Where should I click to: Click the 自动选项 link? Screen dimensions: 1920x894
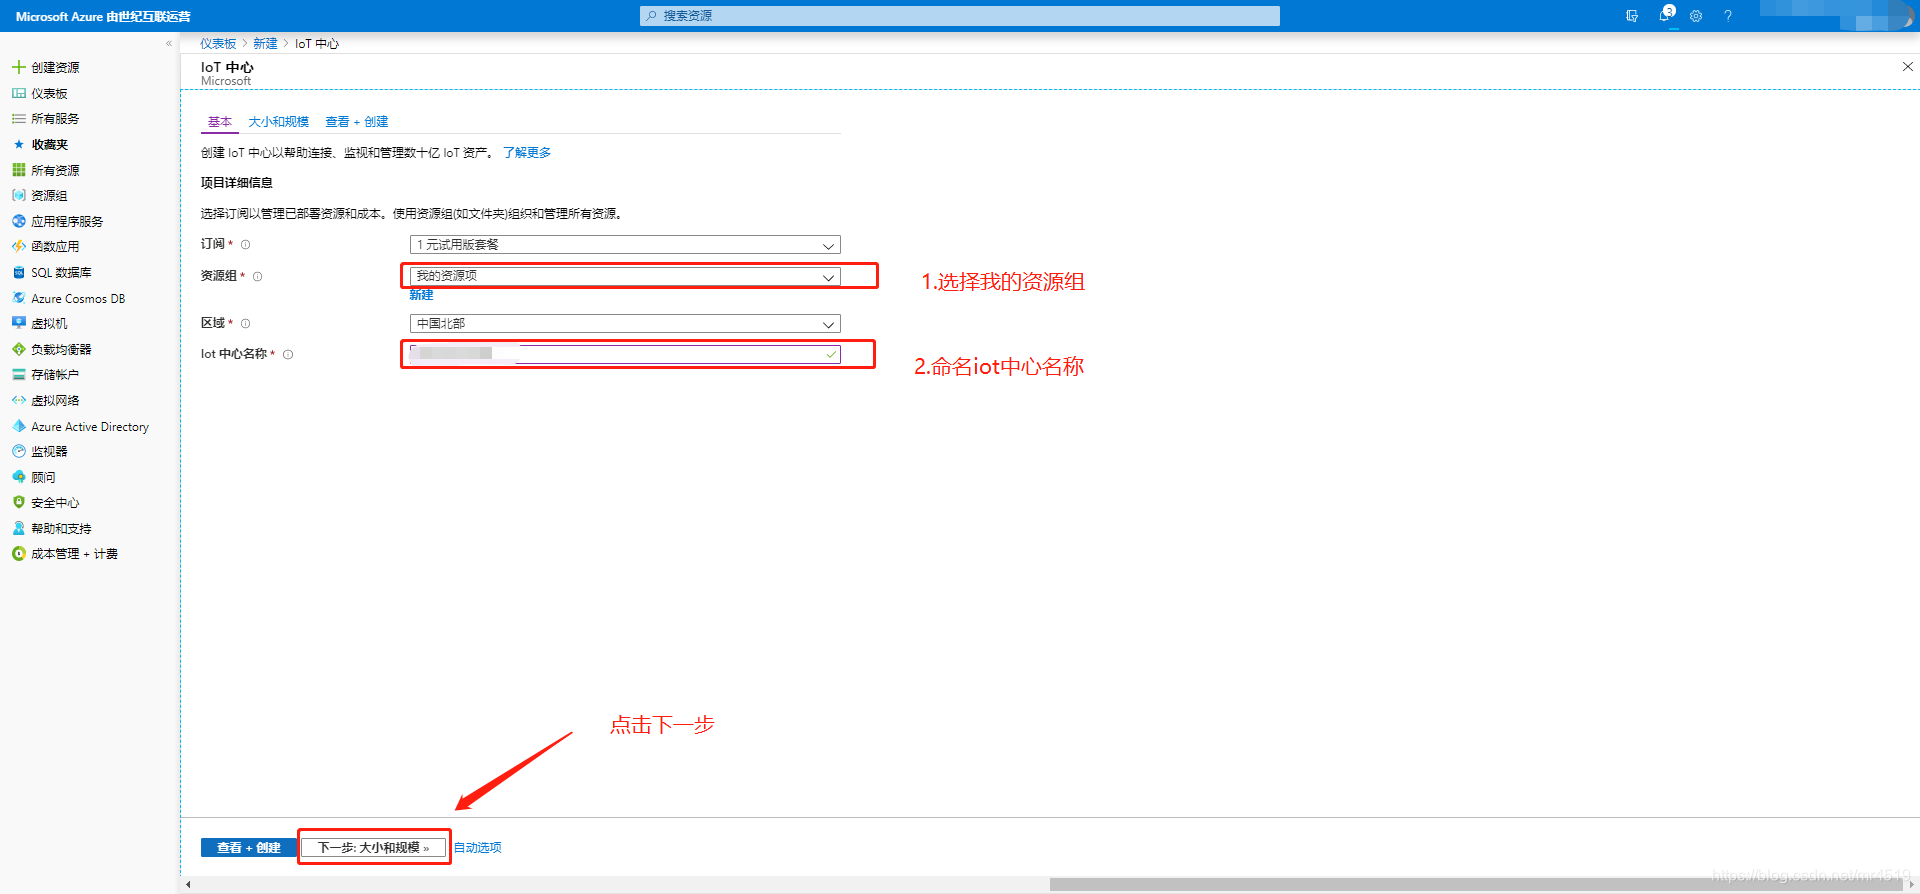478,848
